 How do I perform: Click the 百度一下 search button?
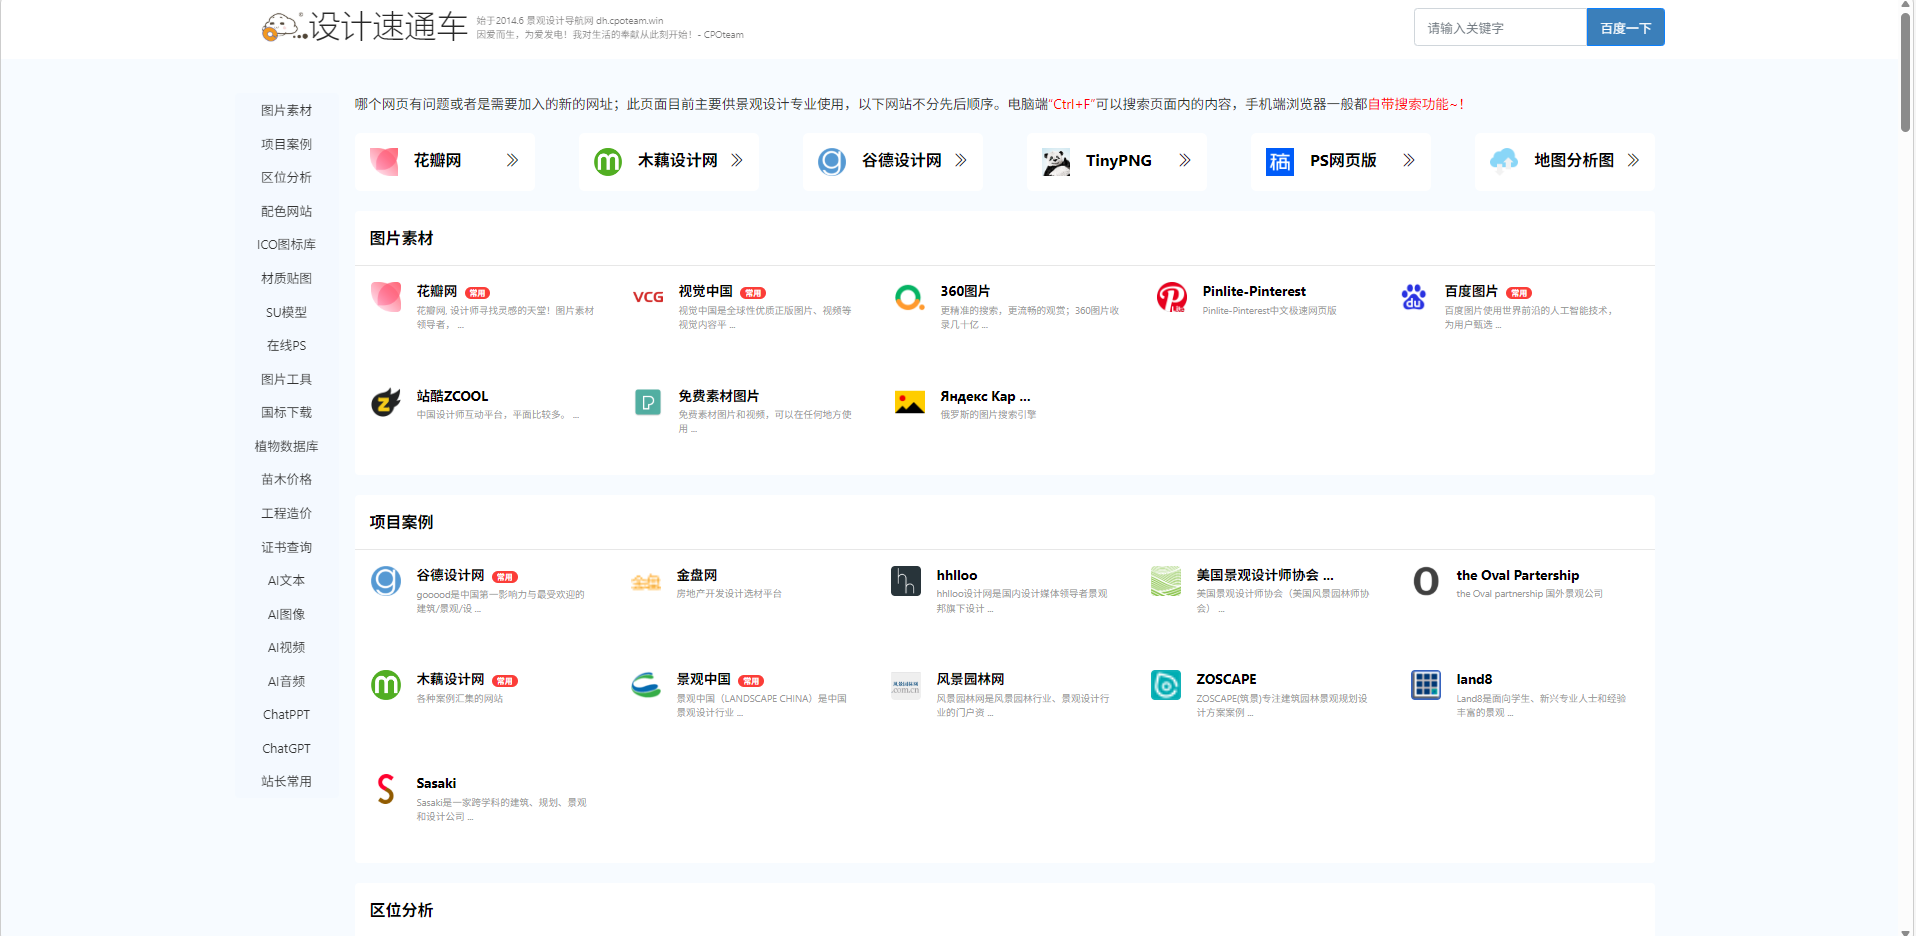point(1624,27)
